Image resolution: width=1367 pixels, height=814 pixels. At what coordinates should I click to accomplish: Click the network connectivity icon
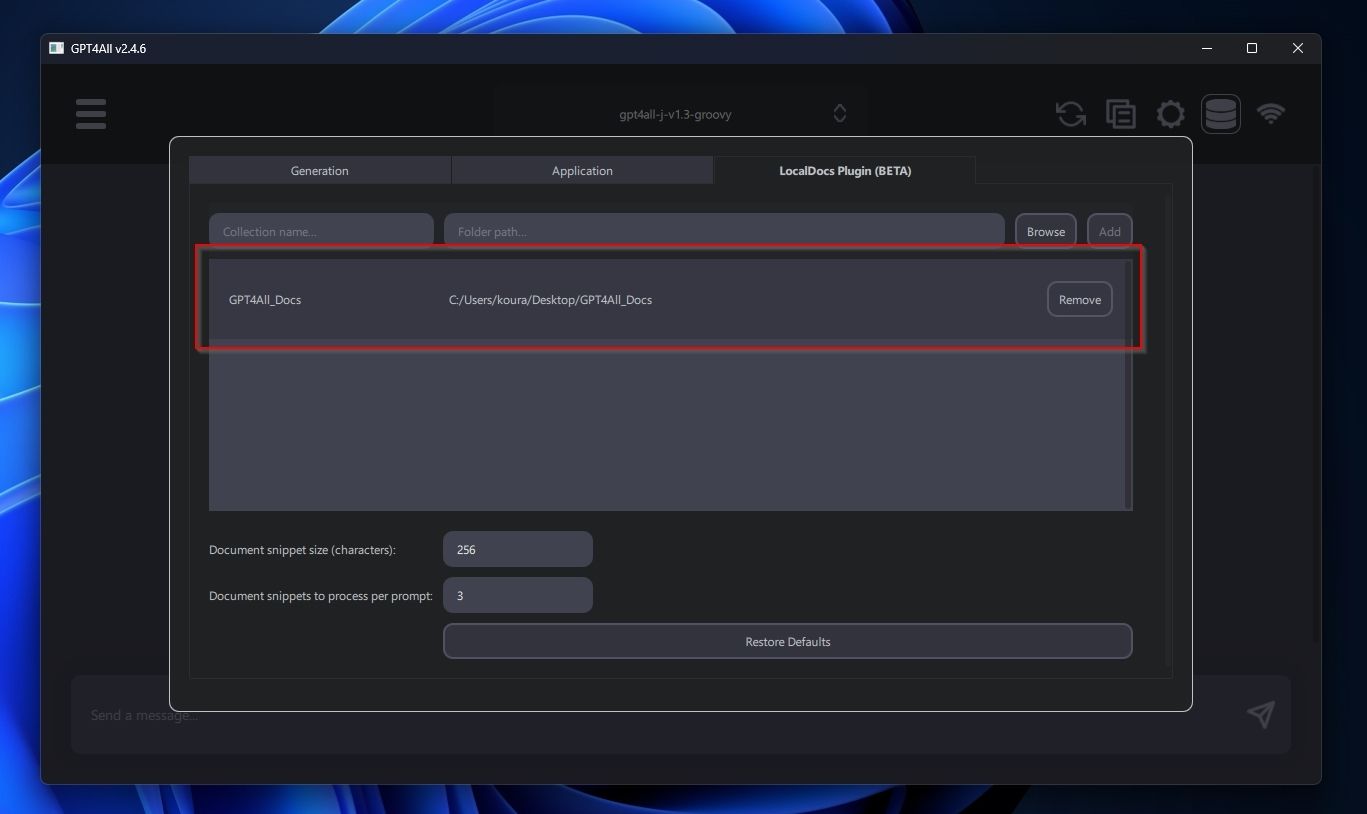coord(1271,114)
